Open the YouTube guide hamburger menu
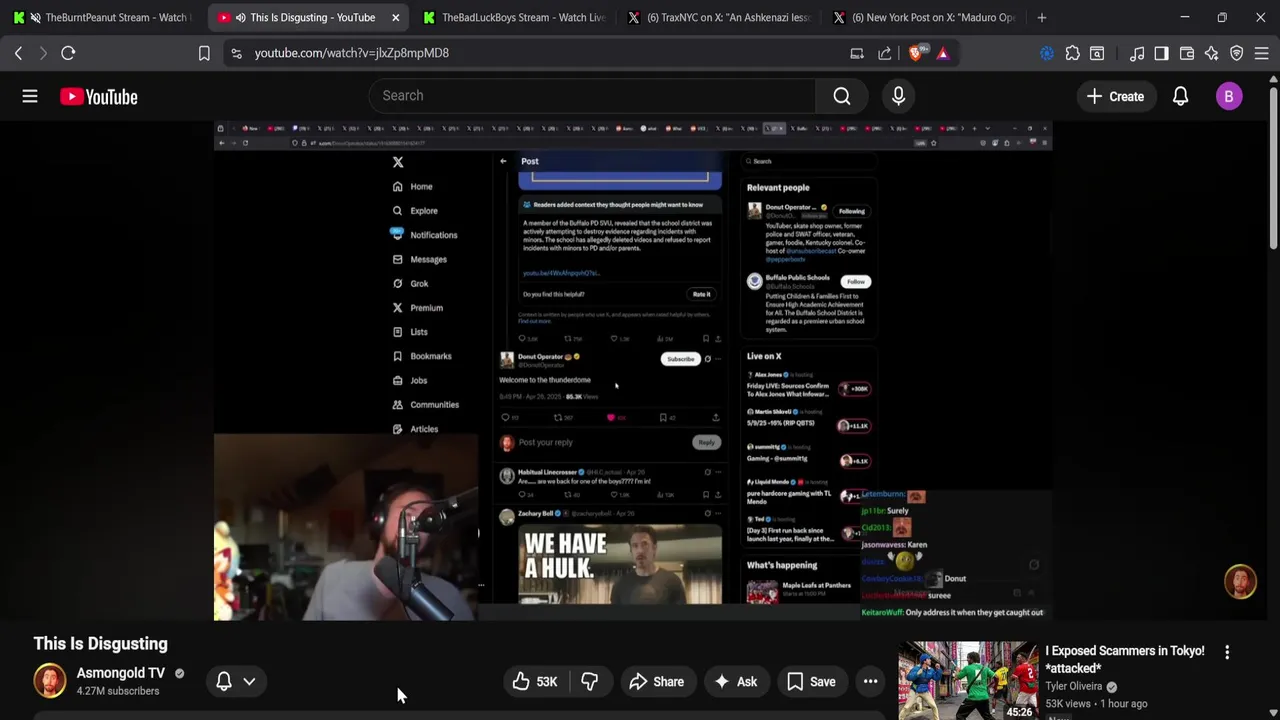 (x=30, y=96)
